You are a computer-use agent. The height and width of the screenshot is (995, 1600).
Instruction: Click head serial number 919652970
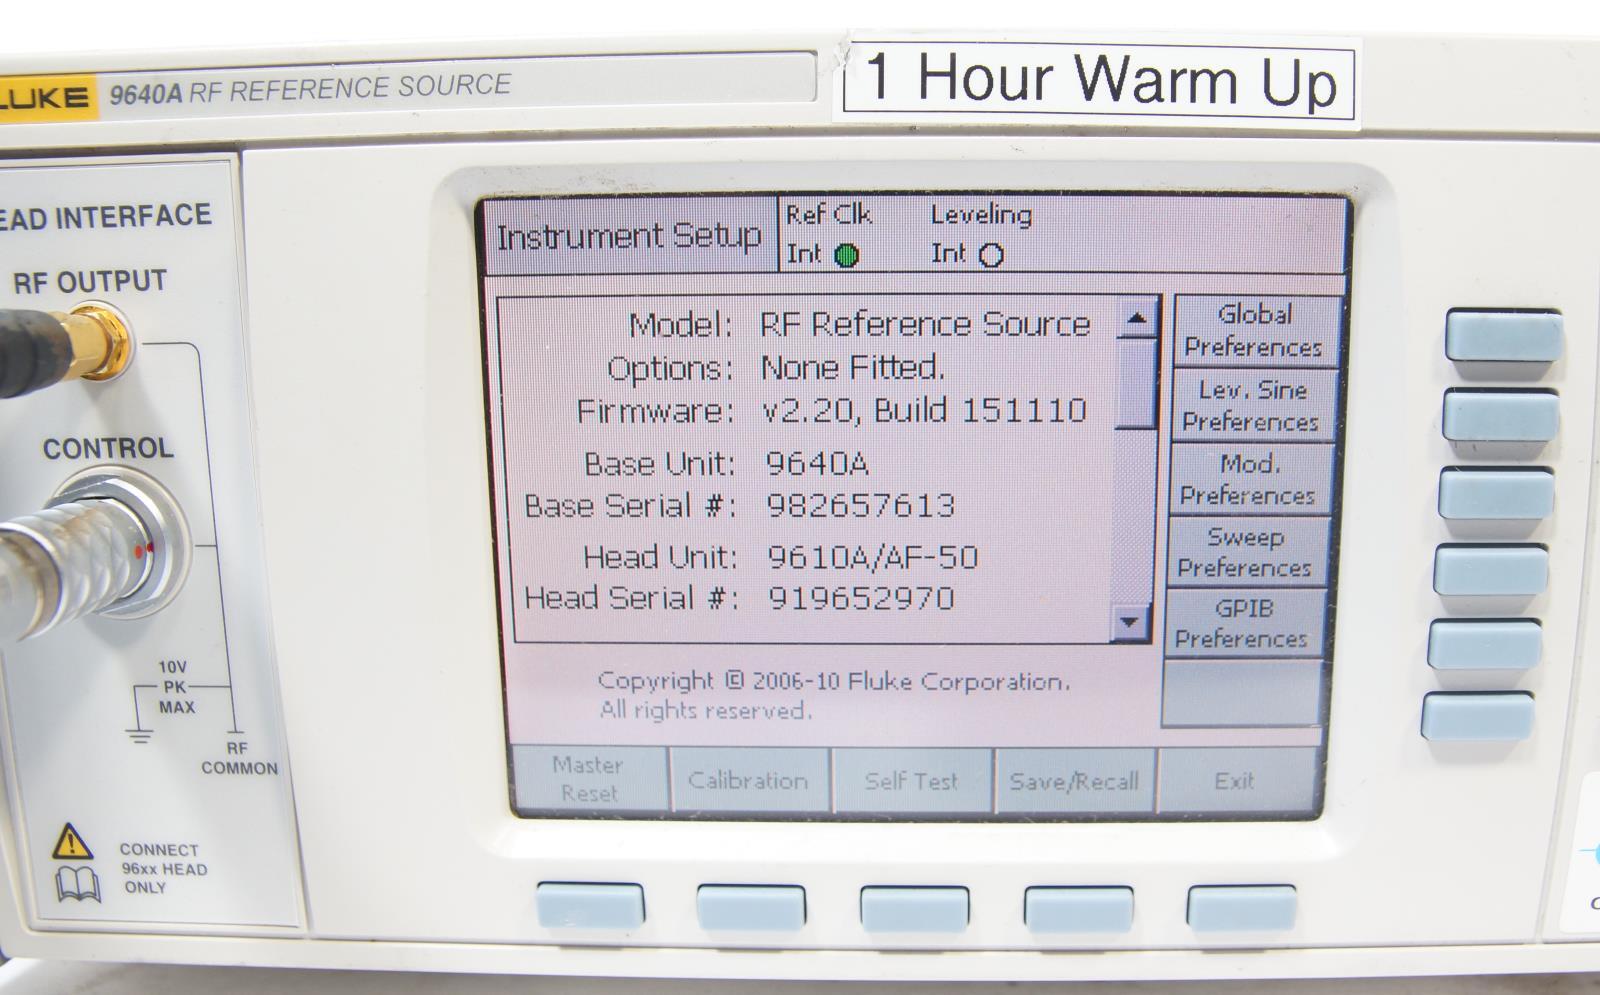pos(861,598)
